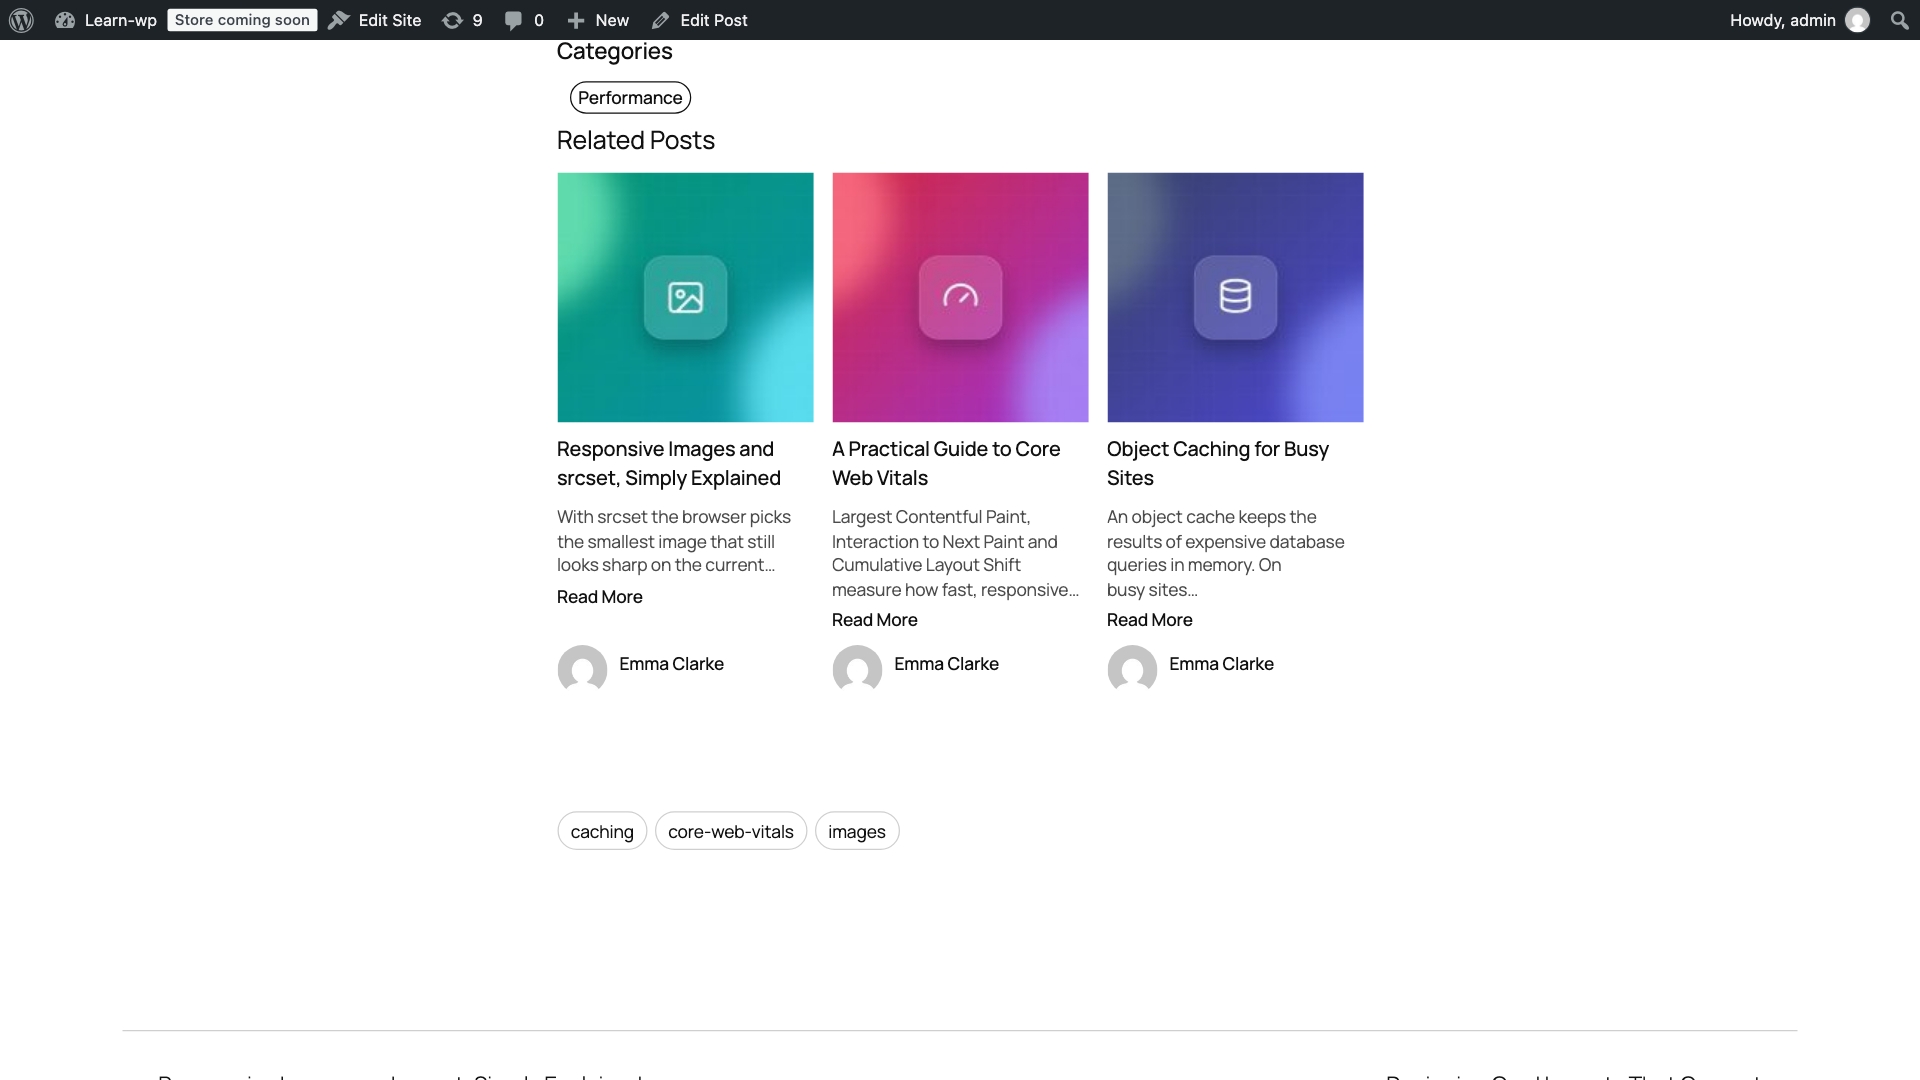
Task: Click the image icon on green thumbnail
Action: [685, 297]
